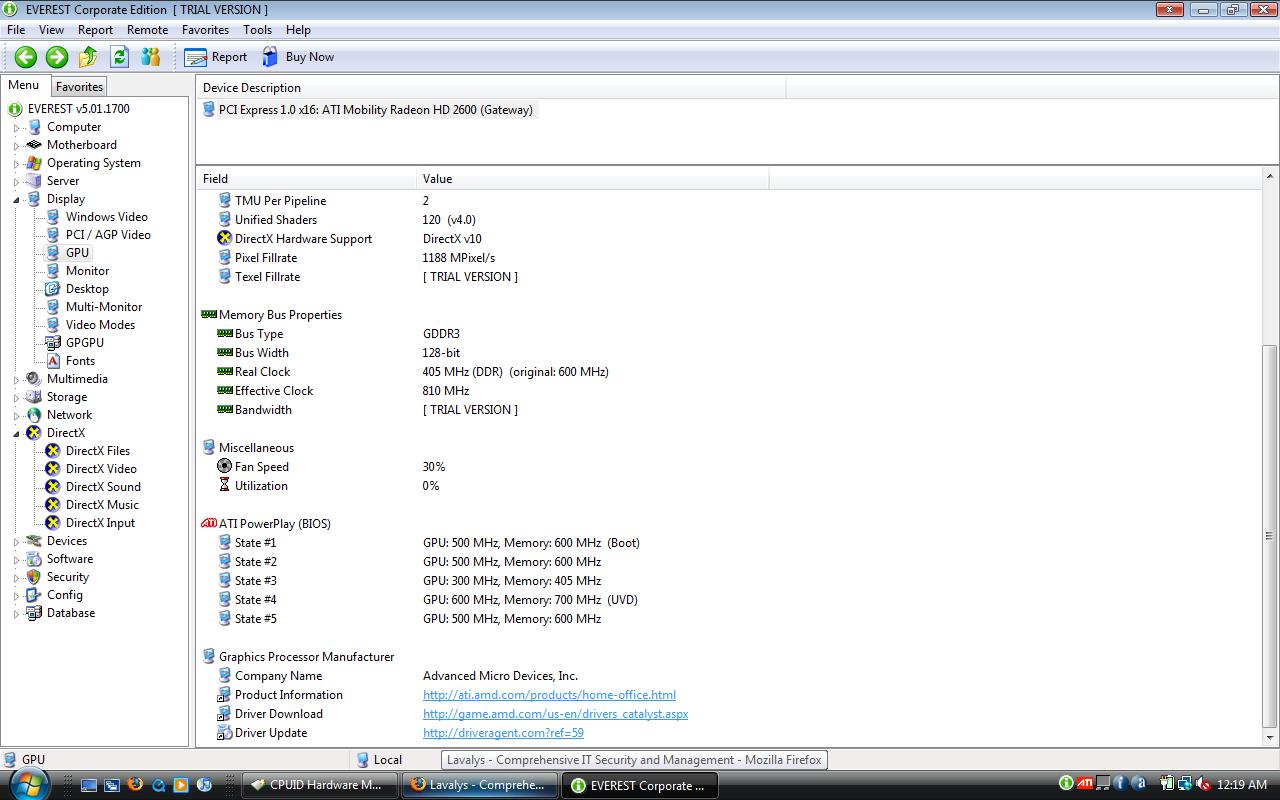Screen dimensions: 1280x800
Task: Launch Firefox from the Quick Launch bar
Action: [x=135, y=785]
